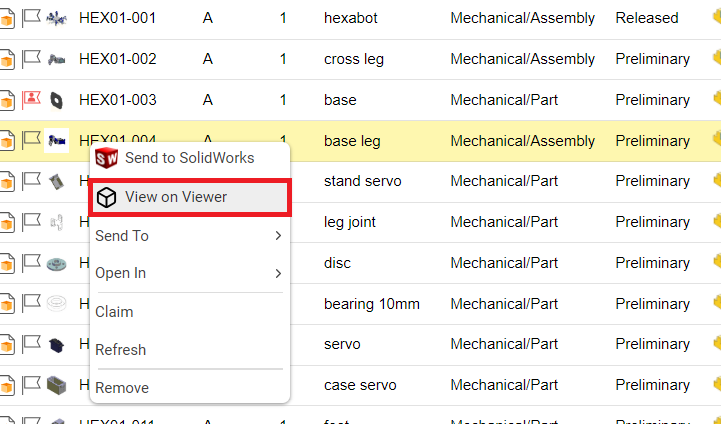Click the red claimed-user icon on HEX01-003 row

click(x=31, y=99)
